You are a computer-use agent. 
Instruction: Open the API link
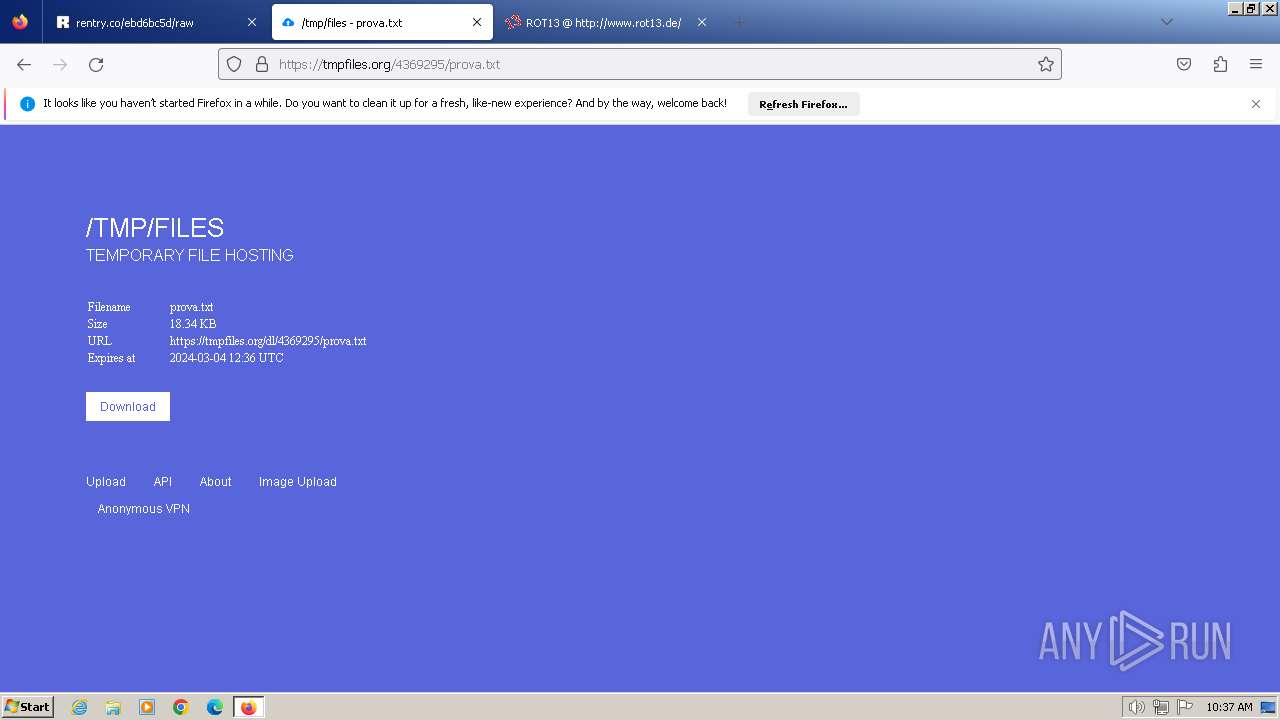click(163, 482)
